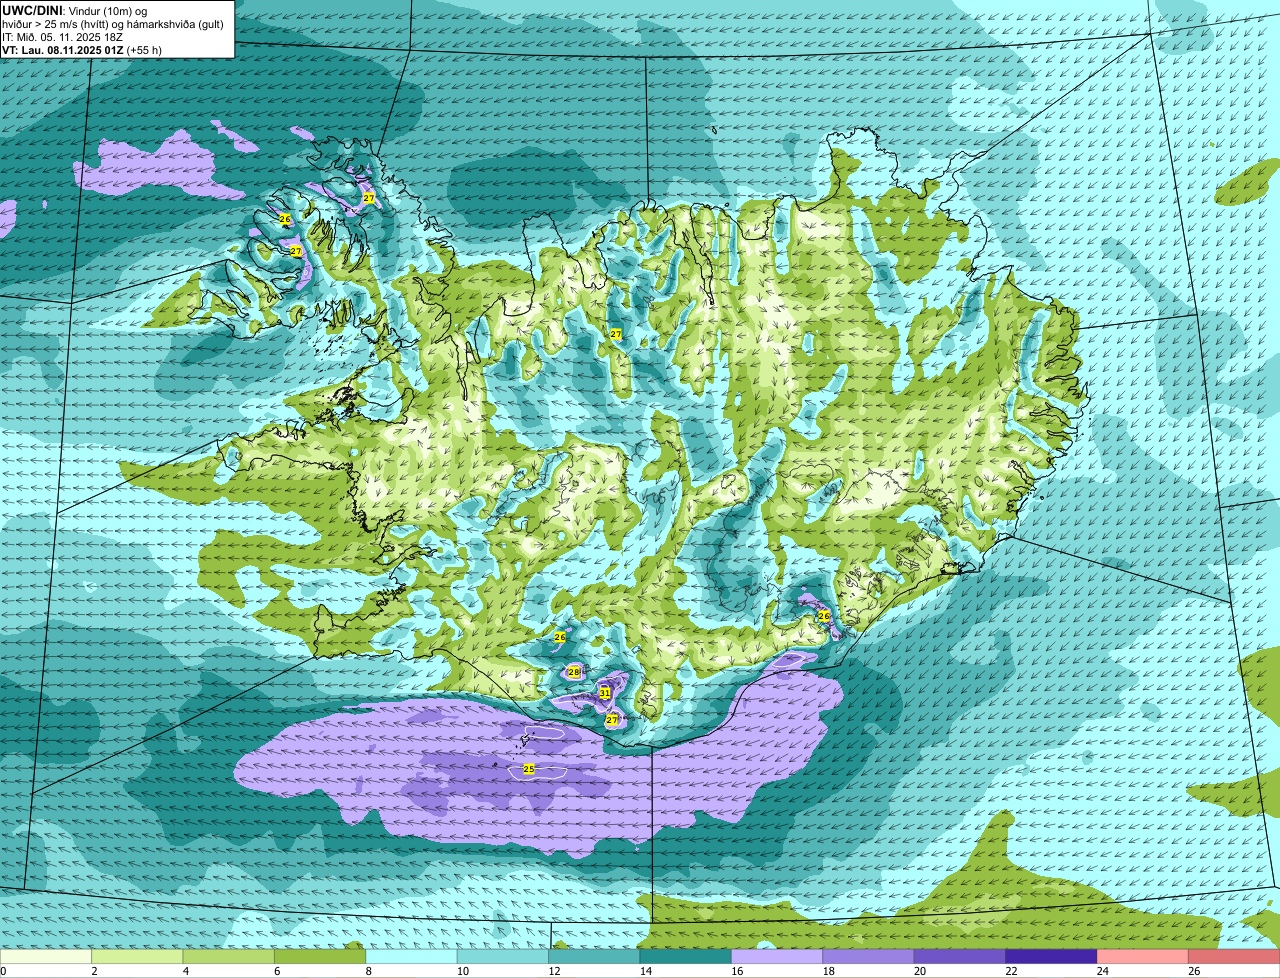Click the medium purple 18–20 m/s swatch

pos(868,957)
